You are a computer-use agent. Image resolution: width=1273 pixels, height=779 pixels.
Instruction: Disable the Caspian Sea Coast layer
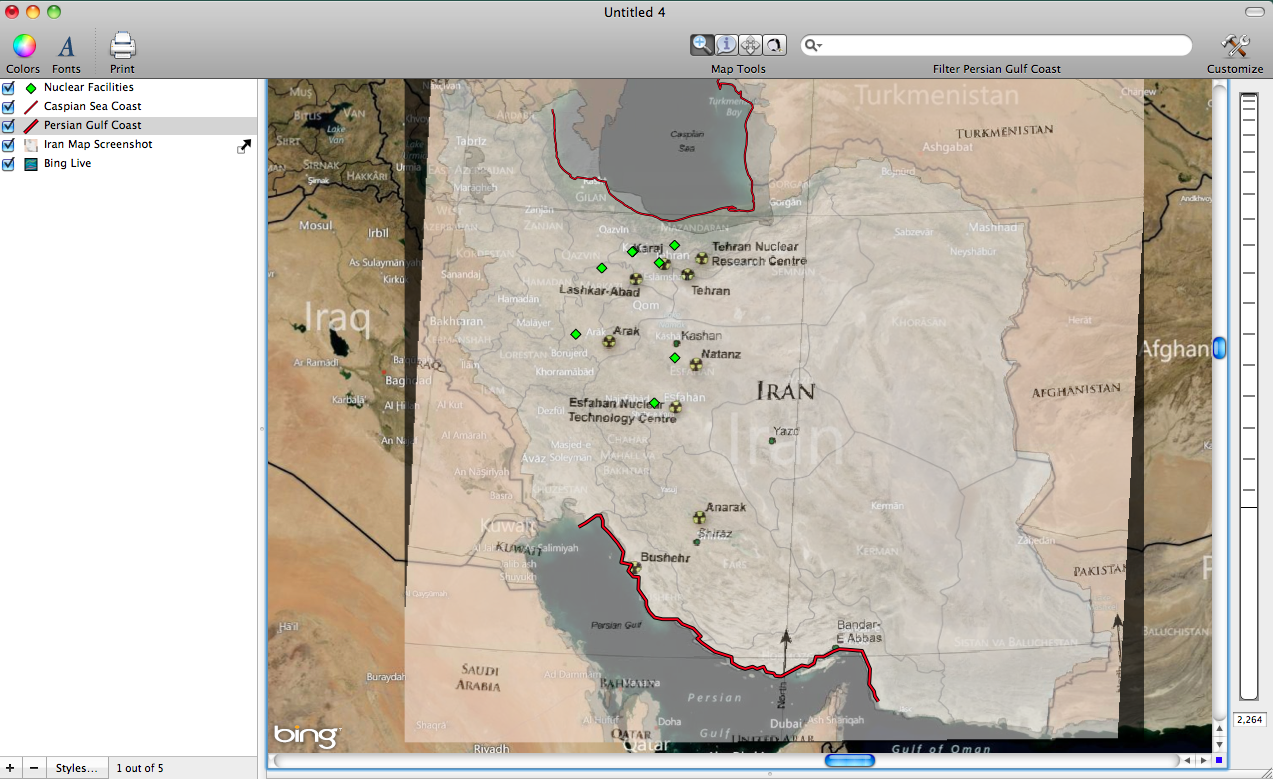coord(8,106)
